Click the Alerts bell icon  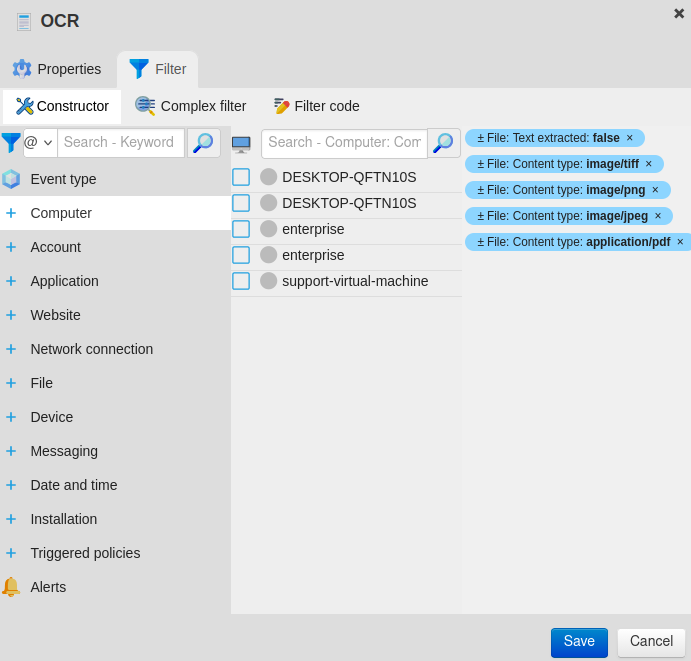(11, 587)
